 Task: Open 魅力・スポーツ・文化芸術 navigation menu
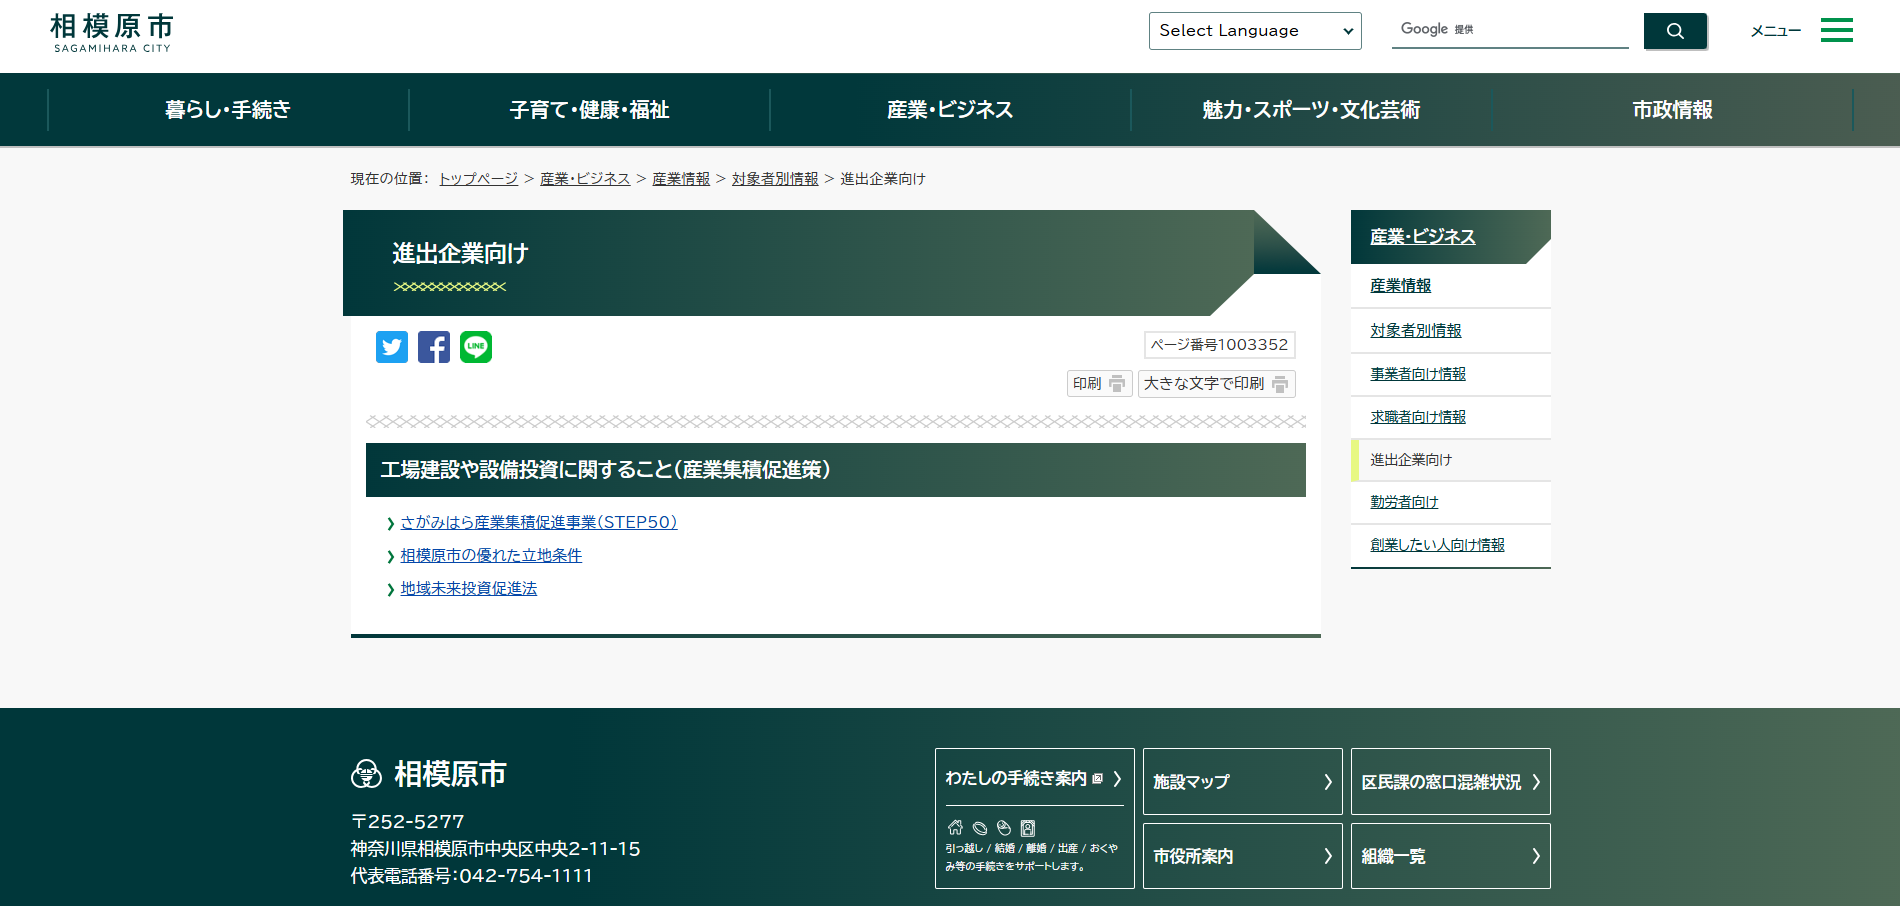(x=1311, y=110)
